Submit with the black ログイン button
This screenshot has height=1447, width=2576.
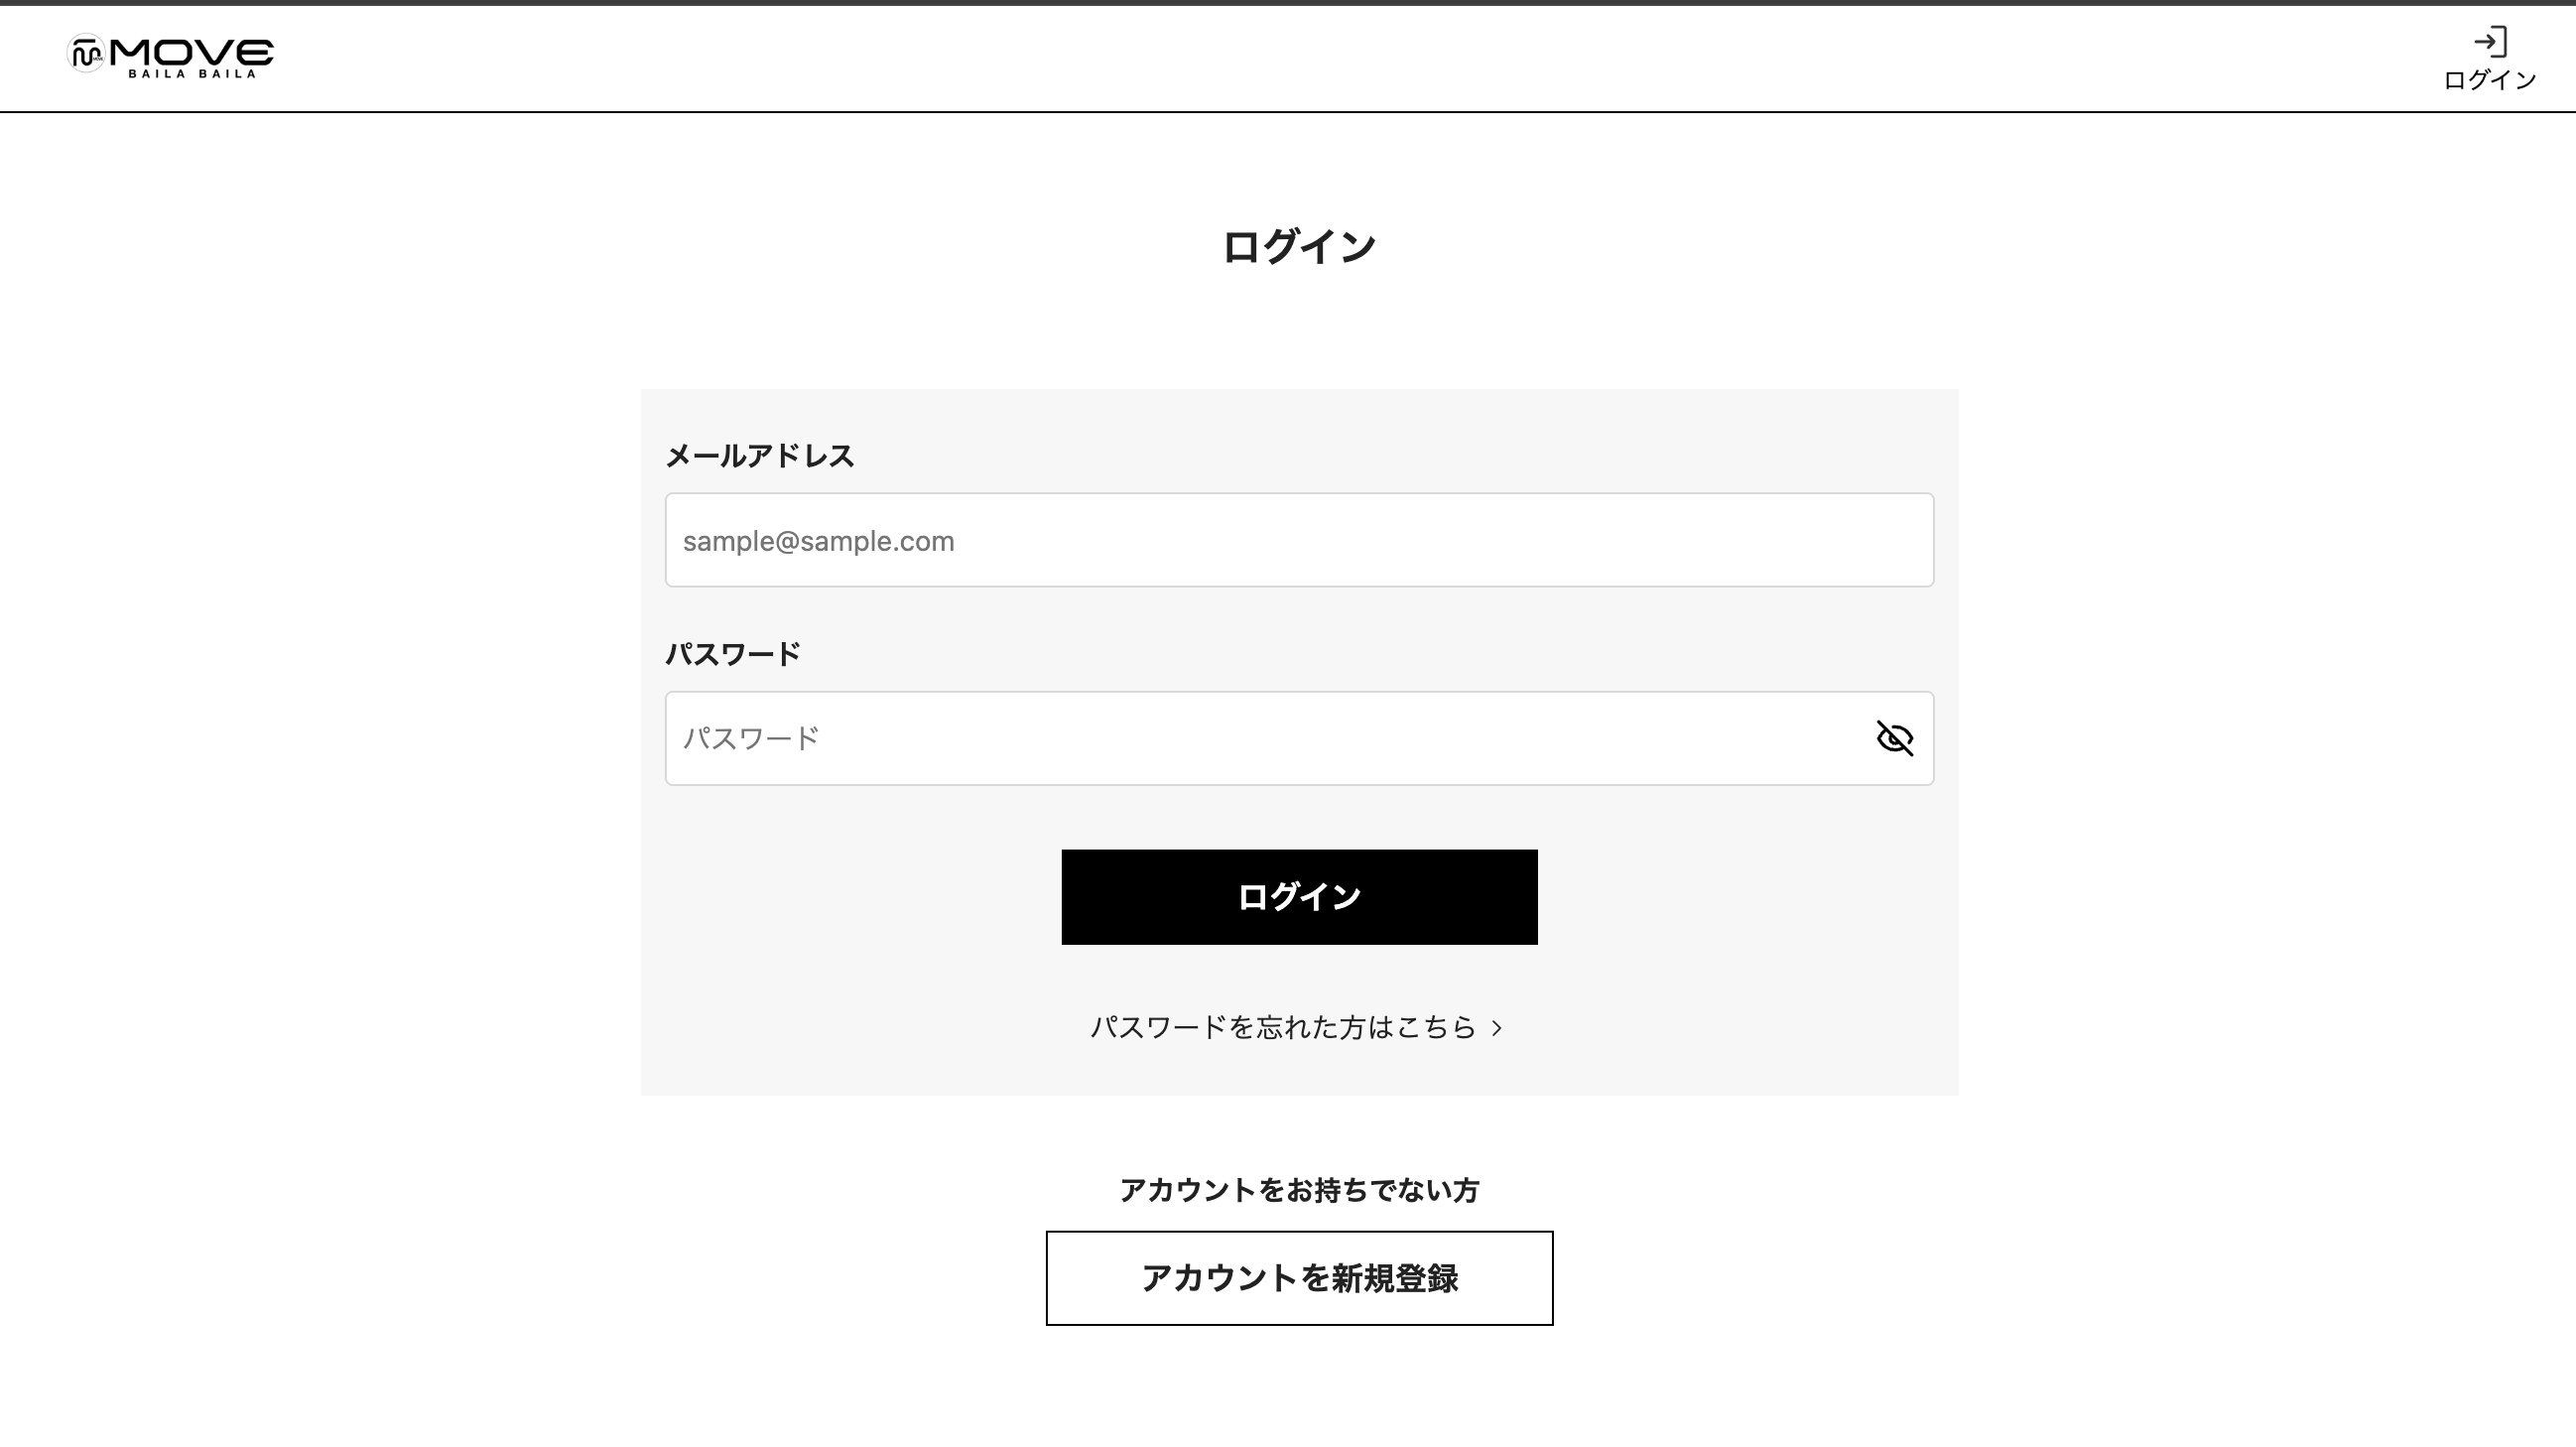click(x=1299, y=897)
